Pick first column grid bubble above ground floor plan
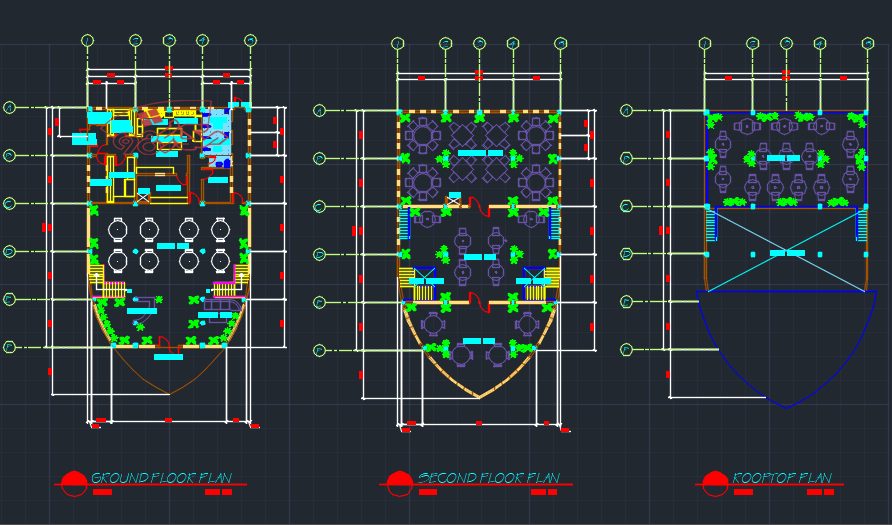892x525 pixels. coord(87,41)
